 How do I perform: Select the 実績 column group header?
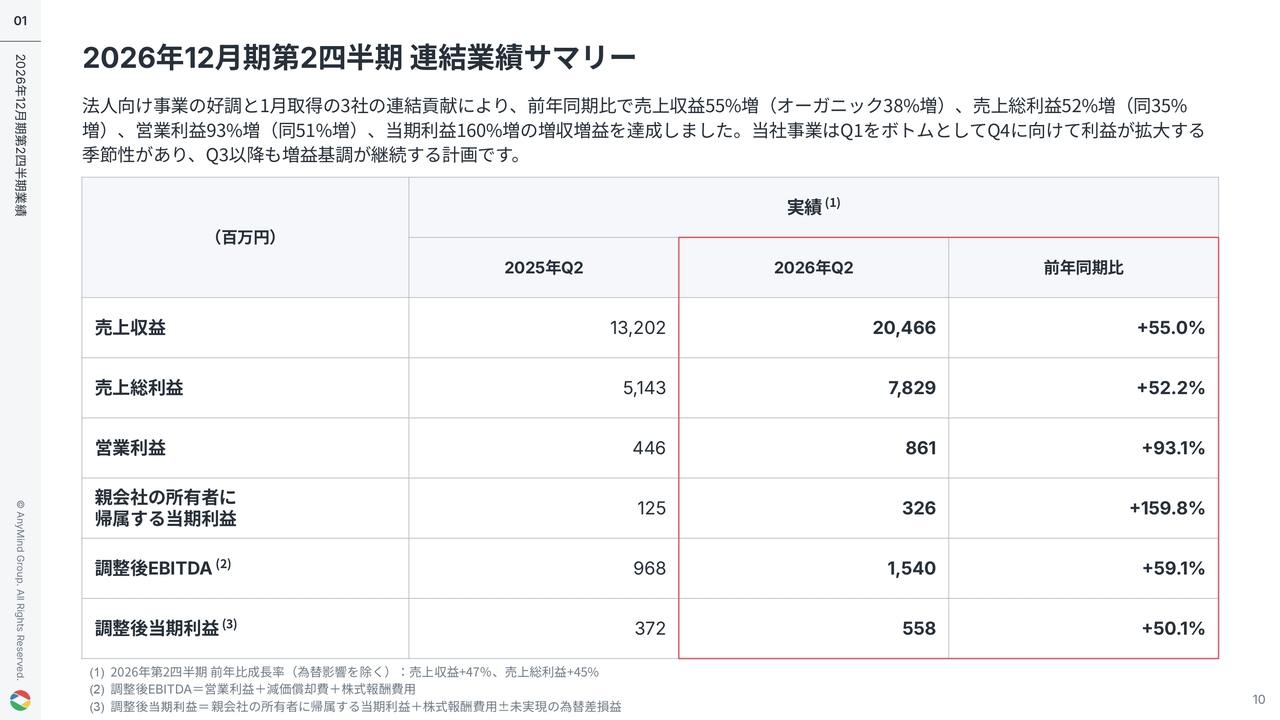click(813, 207)
